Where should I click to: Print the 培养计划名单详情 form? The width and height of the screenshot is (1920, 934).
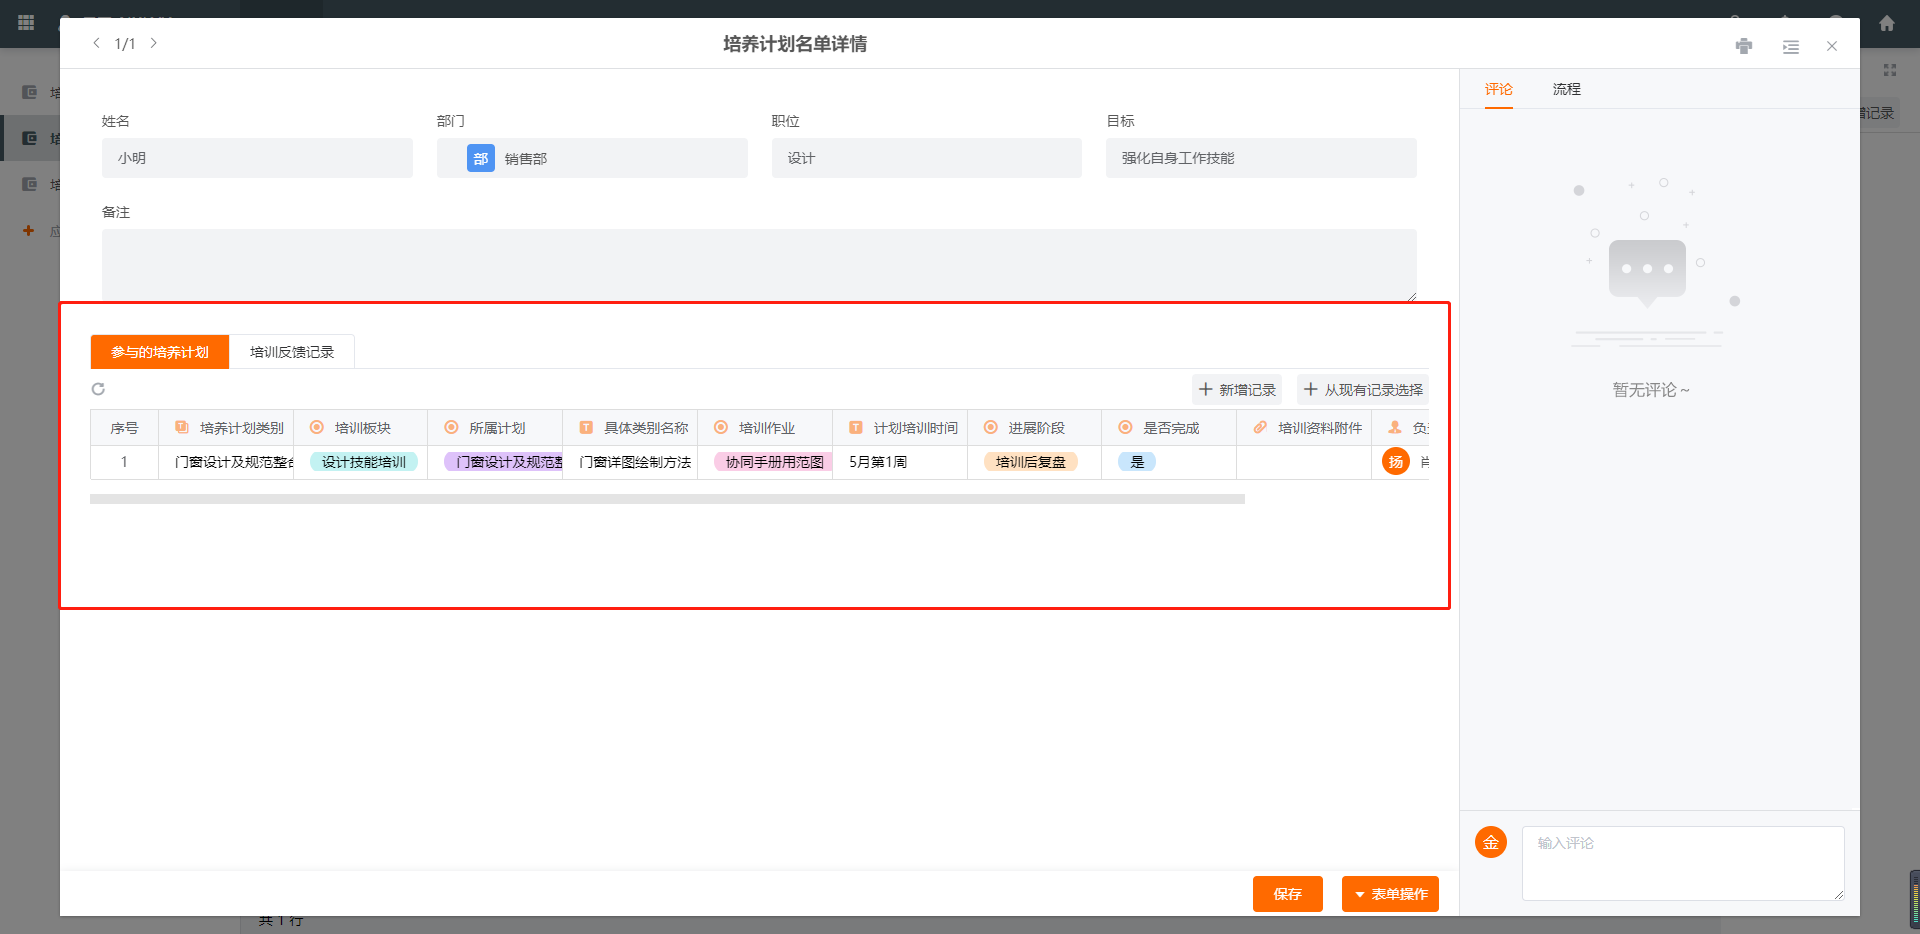[1744, 46]
